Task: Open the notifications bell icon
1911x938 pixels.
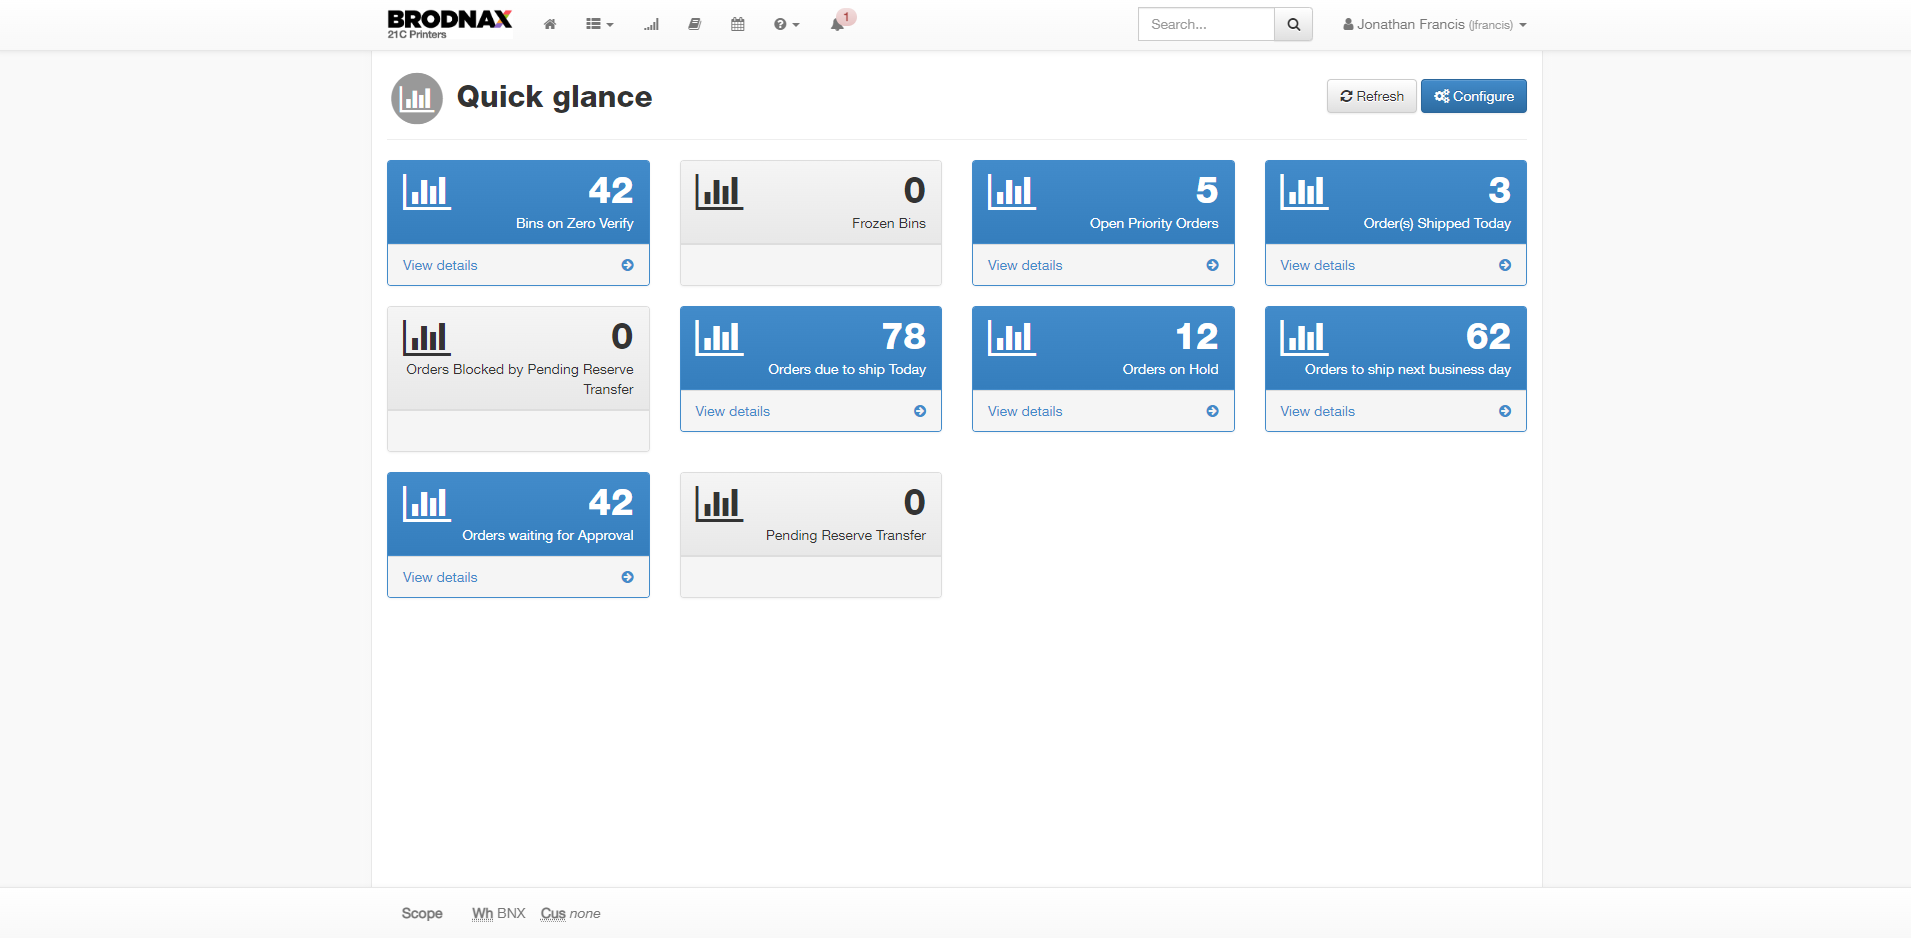Action: [x=837, y=25]
